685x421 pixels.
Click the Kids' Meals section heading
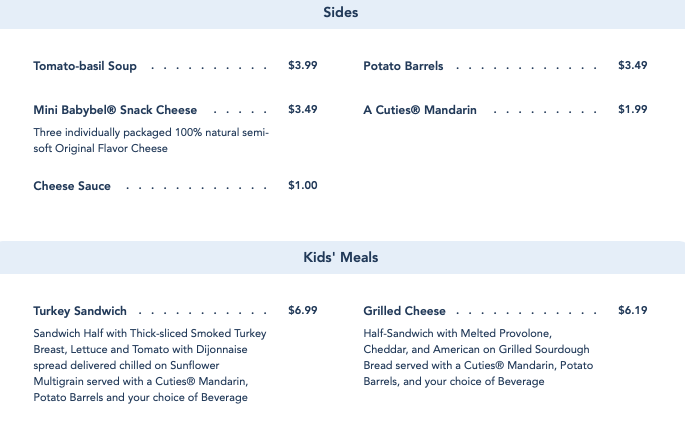(x=341, y=257)
